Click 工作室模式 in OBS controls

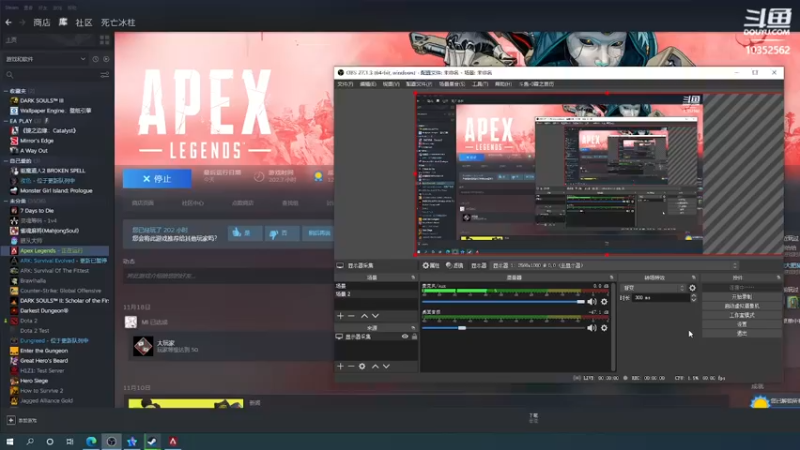(742, 315)
